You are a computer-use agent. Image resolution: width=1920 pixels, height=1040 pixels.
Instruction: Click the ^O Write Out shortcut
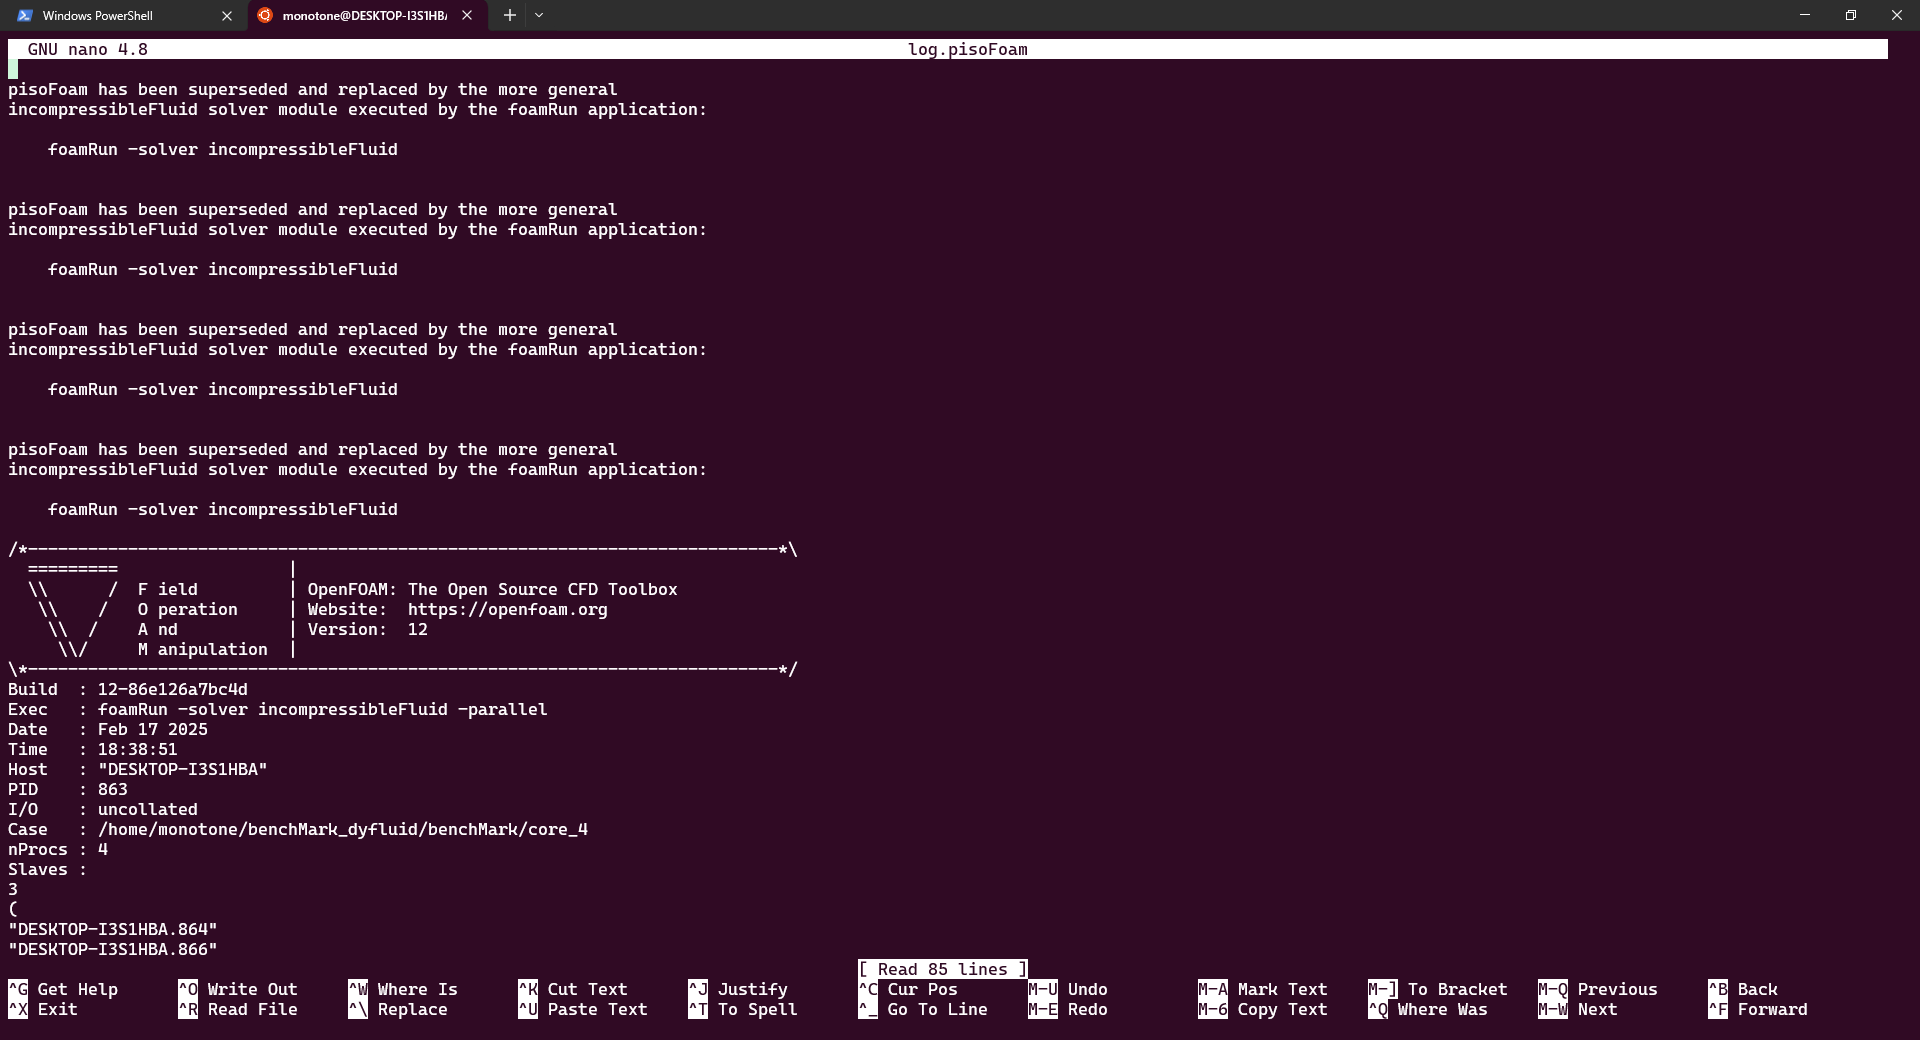pos(238,989)
